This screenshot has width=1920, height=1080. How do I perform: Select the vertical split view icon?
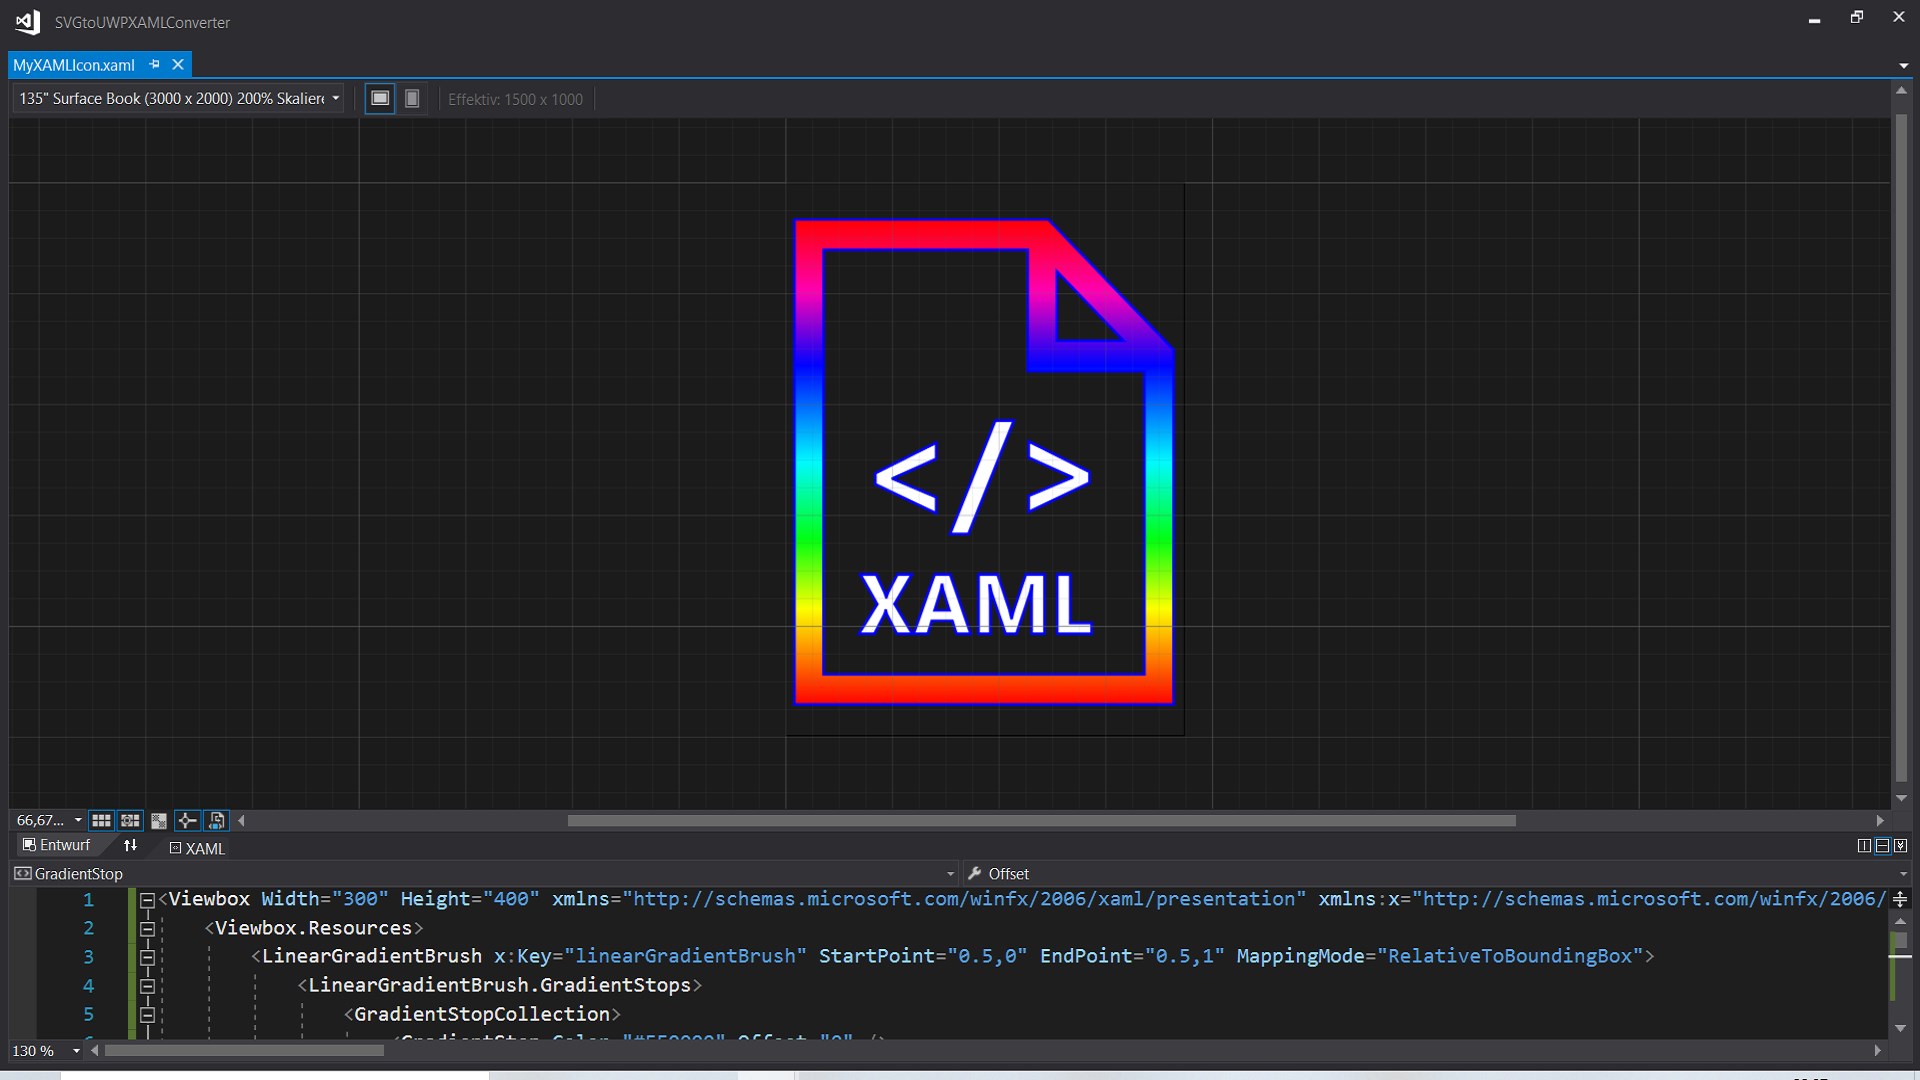(1863, 845)
